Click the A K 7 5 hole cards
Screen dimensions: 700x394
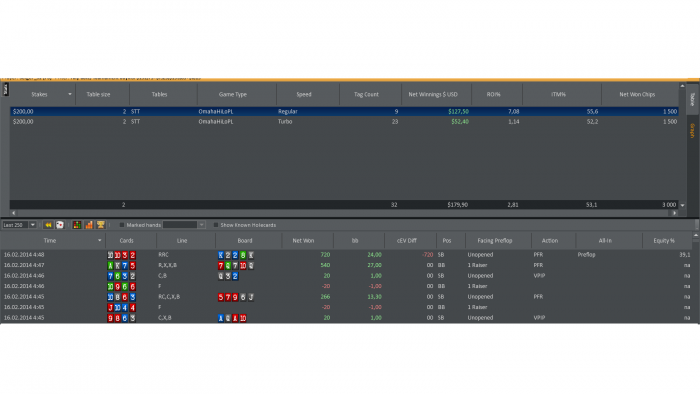121,265
